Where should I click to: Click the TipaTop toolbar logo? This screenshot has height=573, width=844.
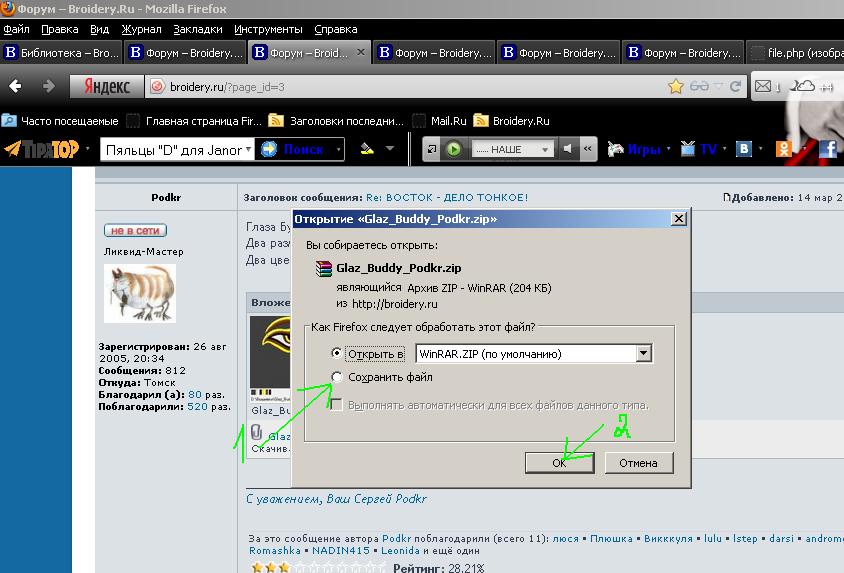click(41, 149)
